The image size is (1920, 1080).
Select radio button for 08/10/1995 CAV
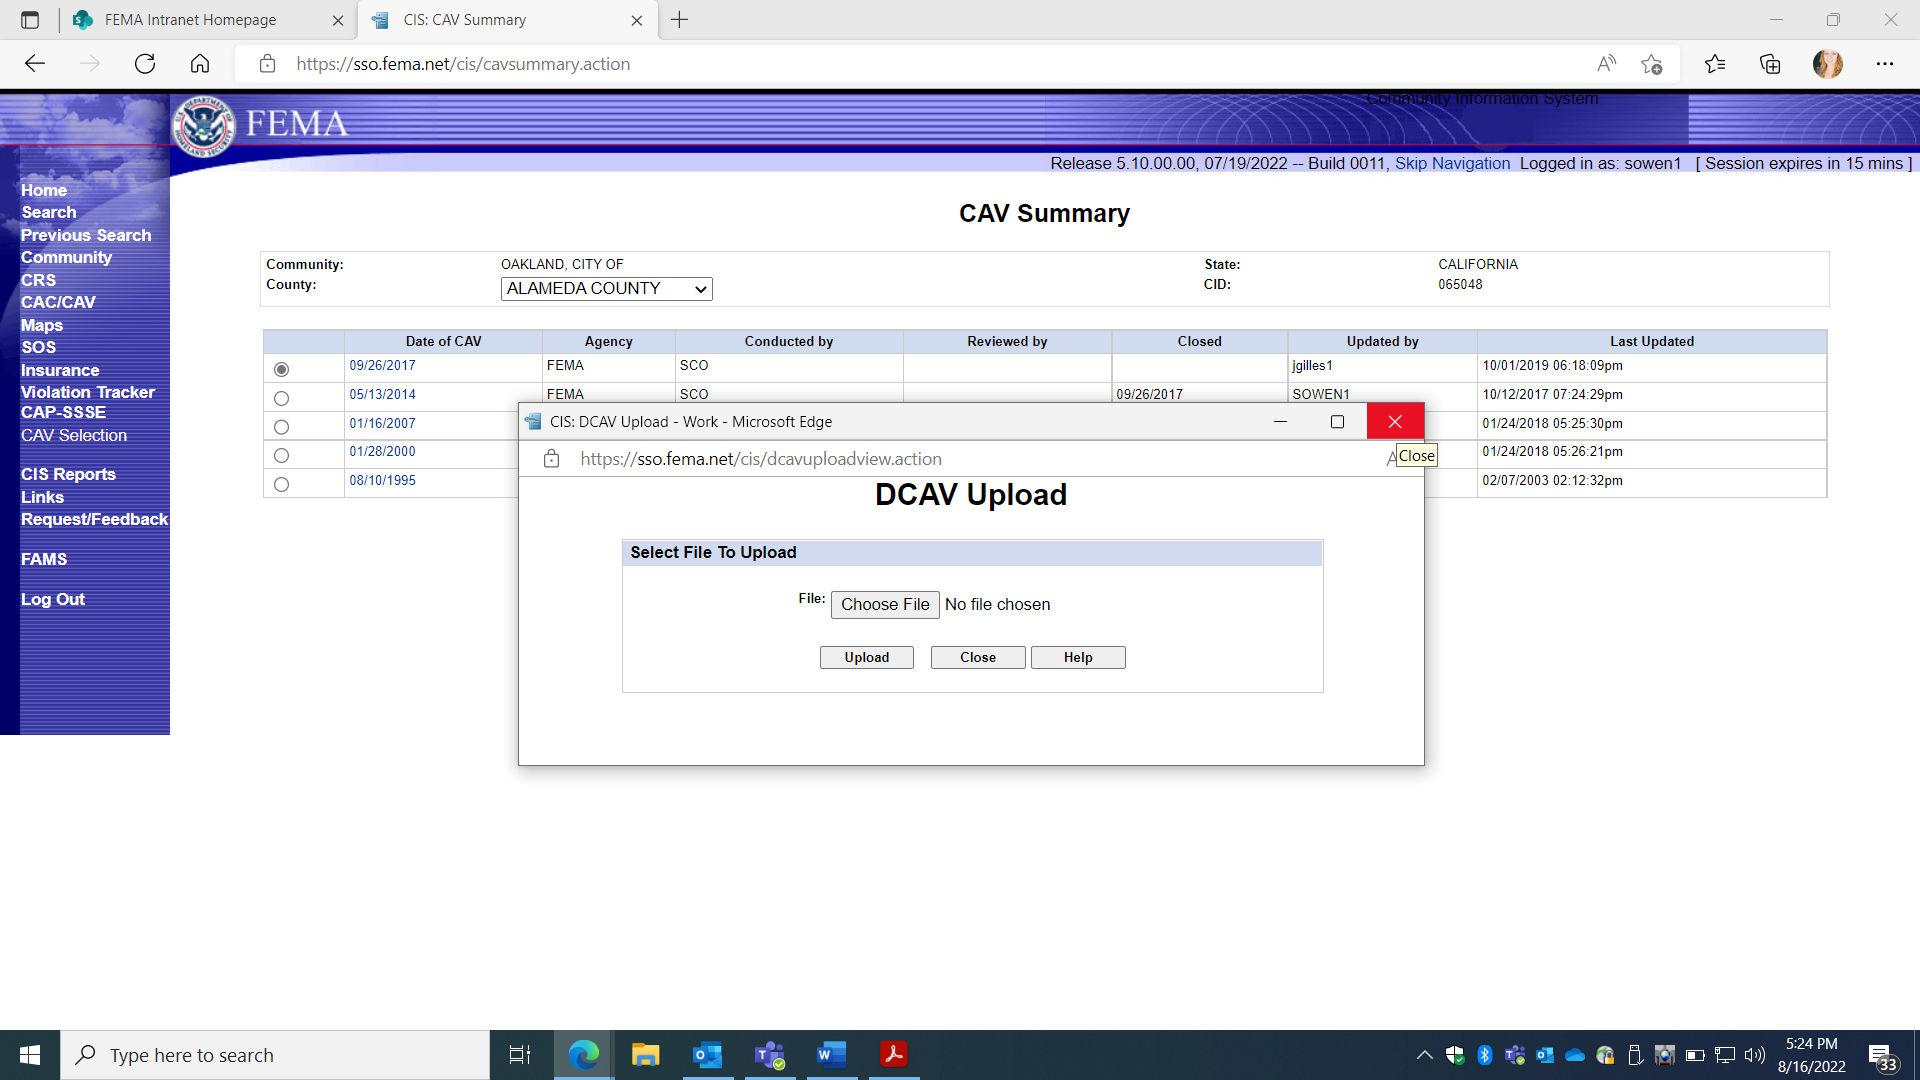click(281, 484)
